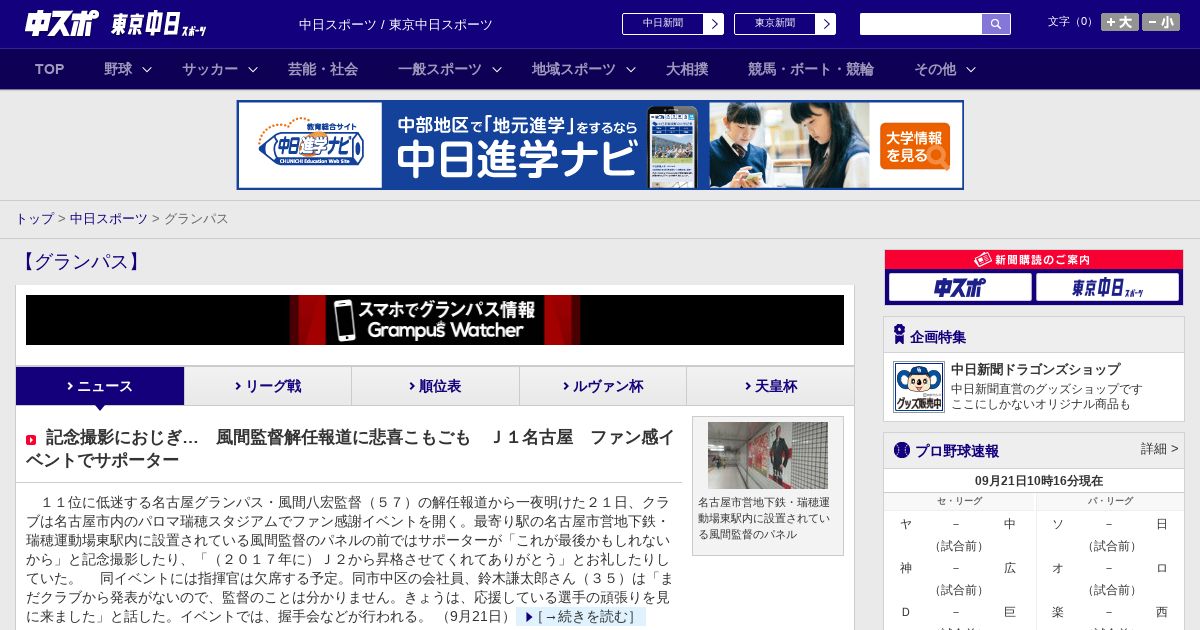
Task: Follow the 中日スポーツ breadcrumb link
Action: tap(109, 218)
